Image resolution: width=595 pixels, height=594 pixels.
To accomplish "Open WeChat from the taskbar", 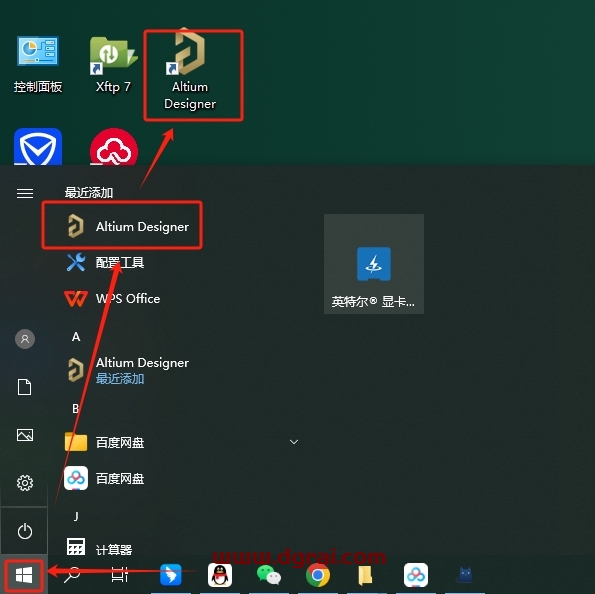I will (x=269, y=575).
